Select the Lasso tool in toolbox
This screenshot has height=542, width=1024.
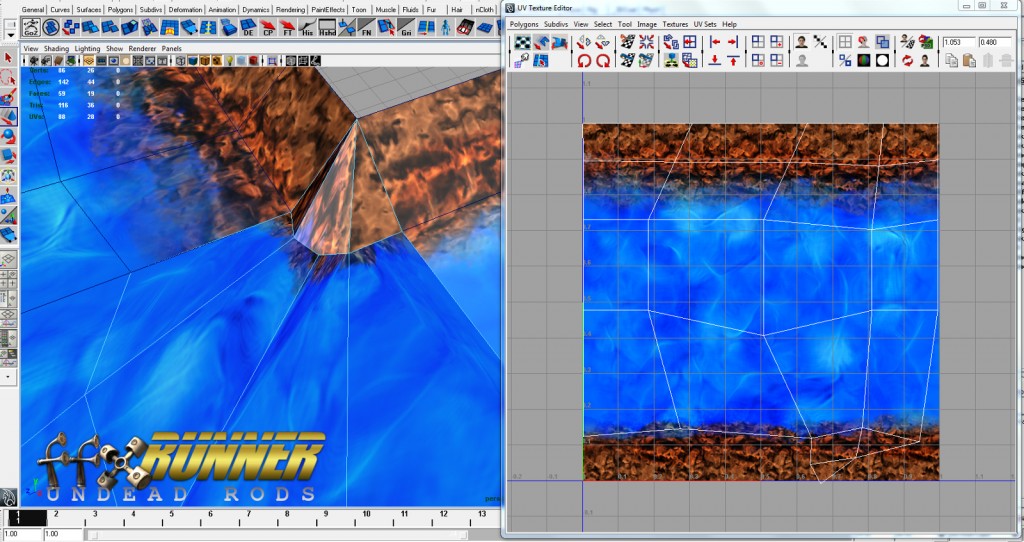pyautogui.click(x=8, y=78)
